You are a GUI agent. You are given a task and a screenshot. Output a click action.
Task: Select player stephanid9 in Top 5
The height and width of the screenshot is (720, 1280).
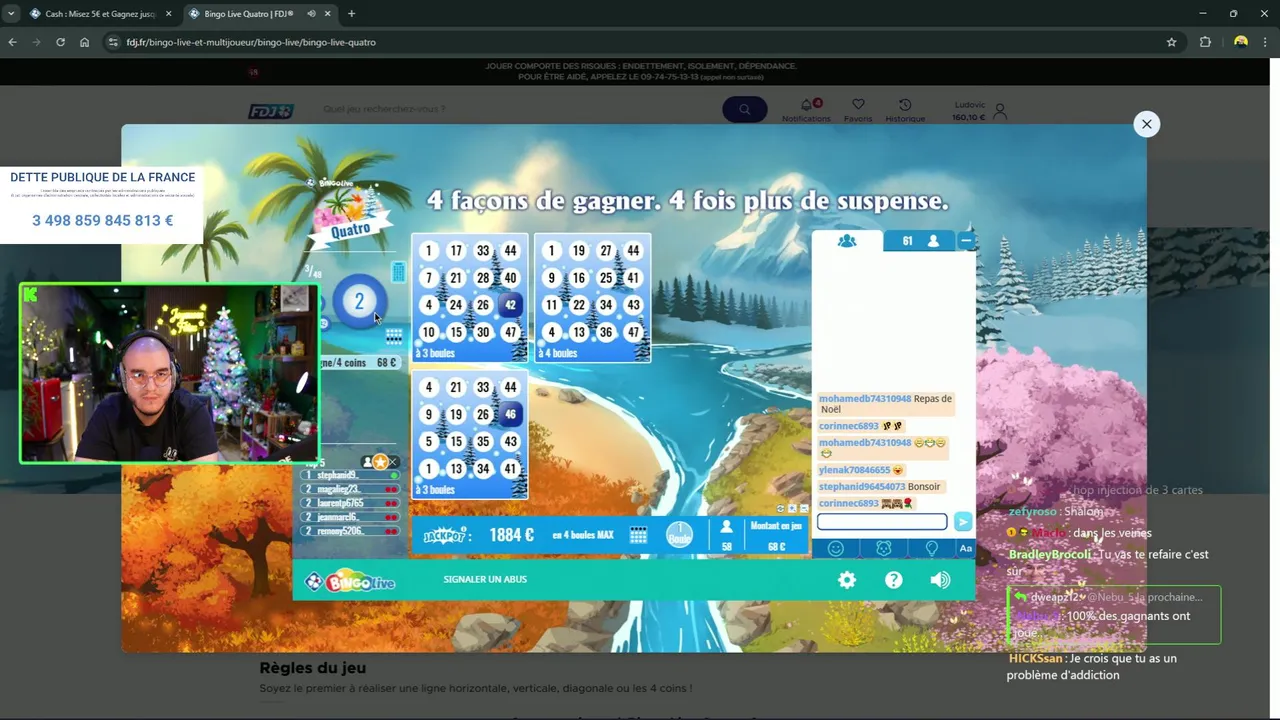349,475
